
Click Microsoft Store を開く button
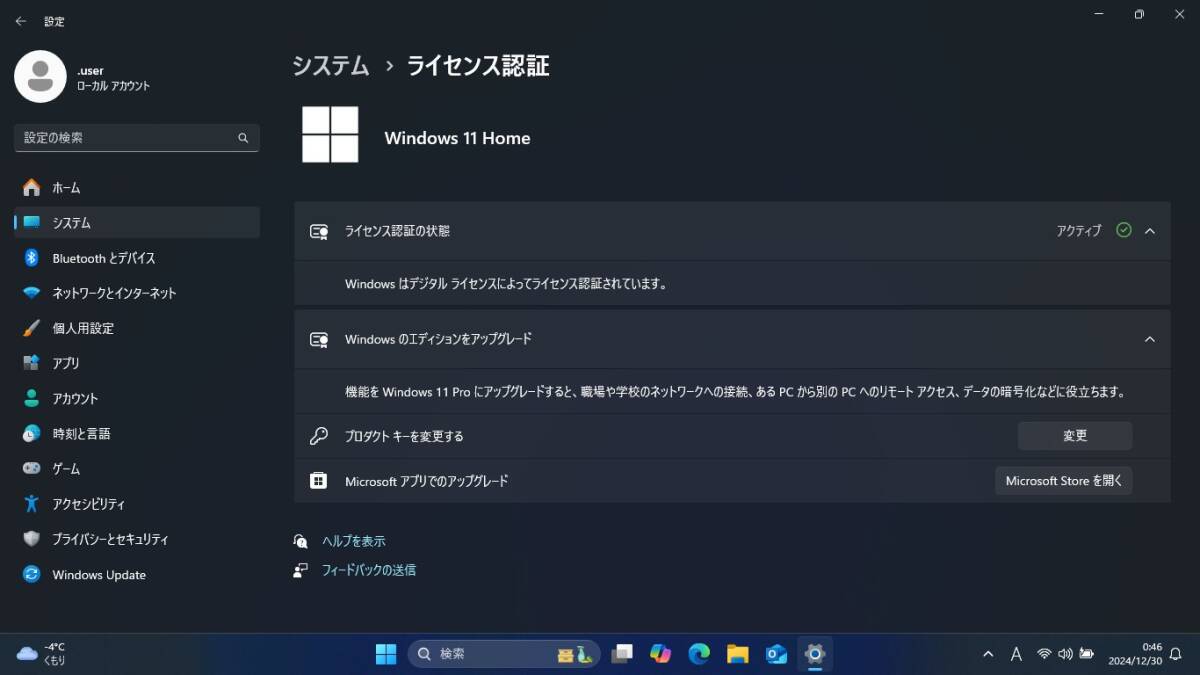[x=1064, y=481]
